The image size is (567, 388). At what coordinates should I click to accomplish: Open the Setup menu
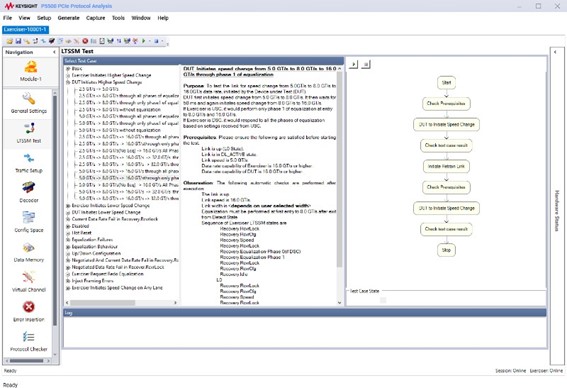[44, 18]
